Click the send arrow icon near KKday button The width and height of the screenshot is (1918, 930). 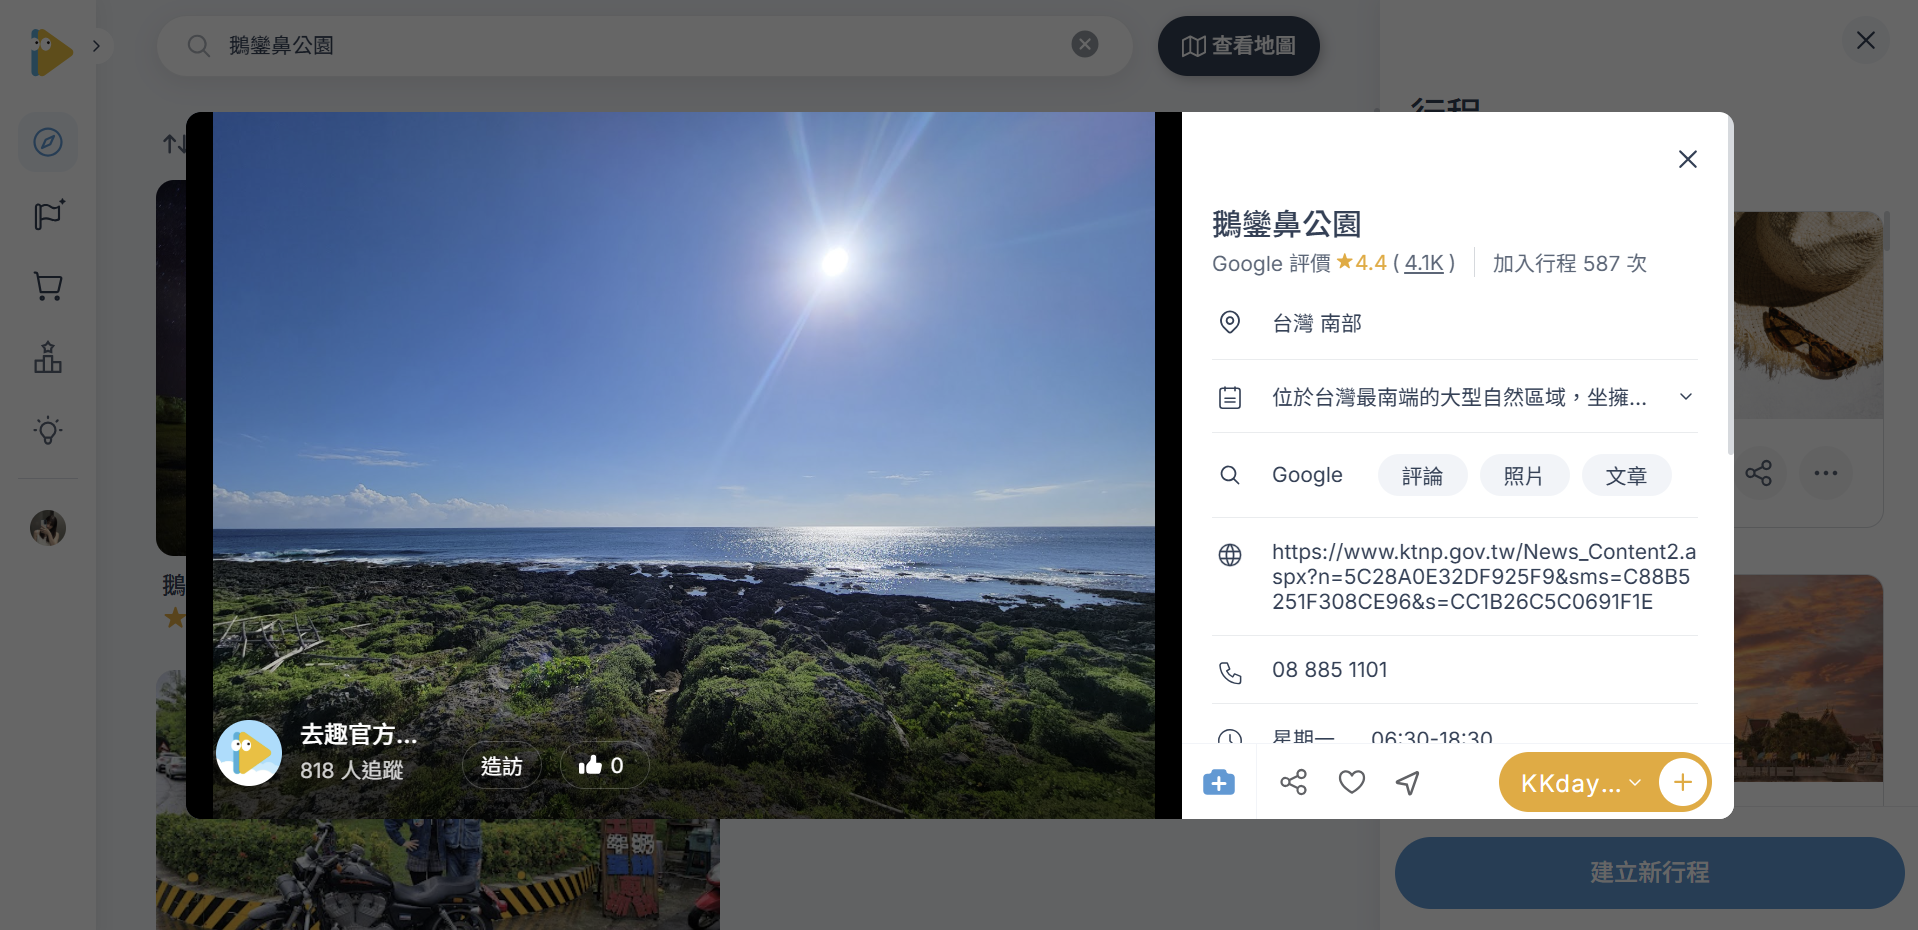(1407, 782)
